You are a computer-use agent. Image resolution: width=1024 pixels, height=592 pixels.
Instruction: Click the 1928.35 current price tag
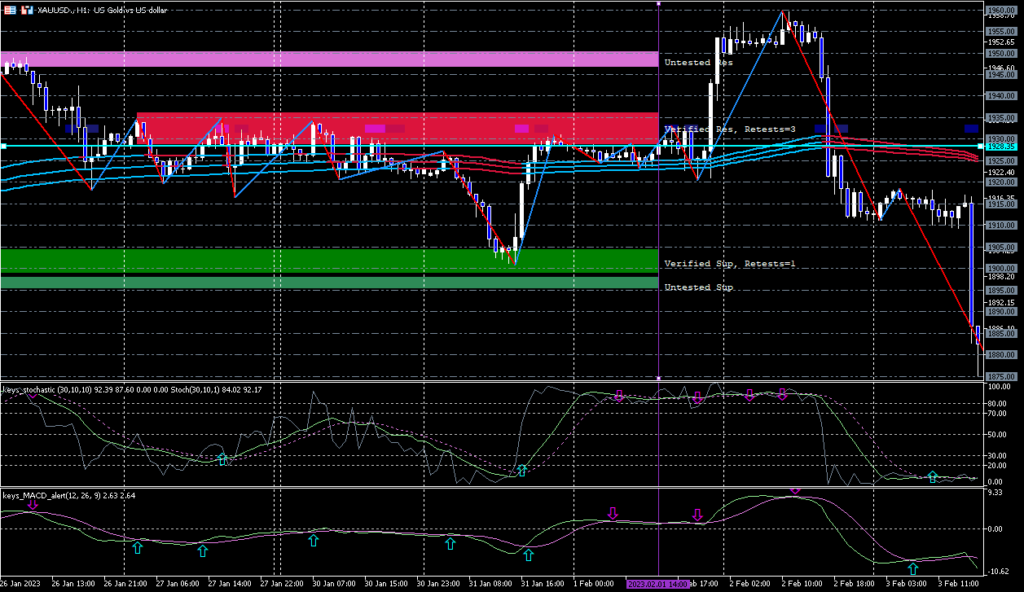point(1000,147)
